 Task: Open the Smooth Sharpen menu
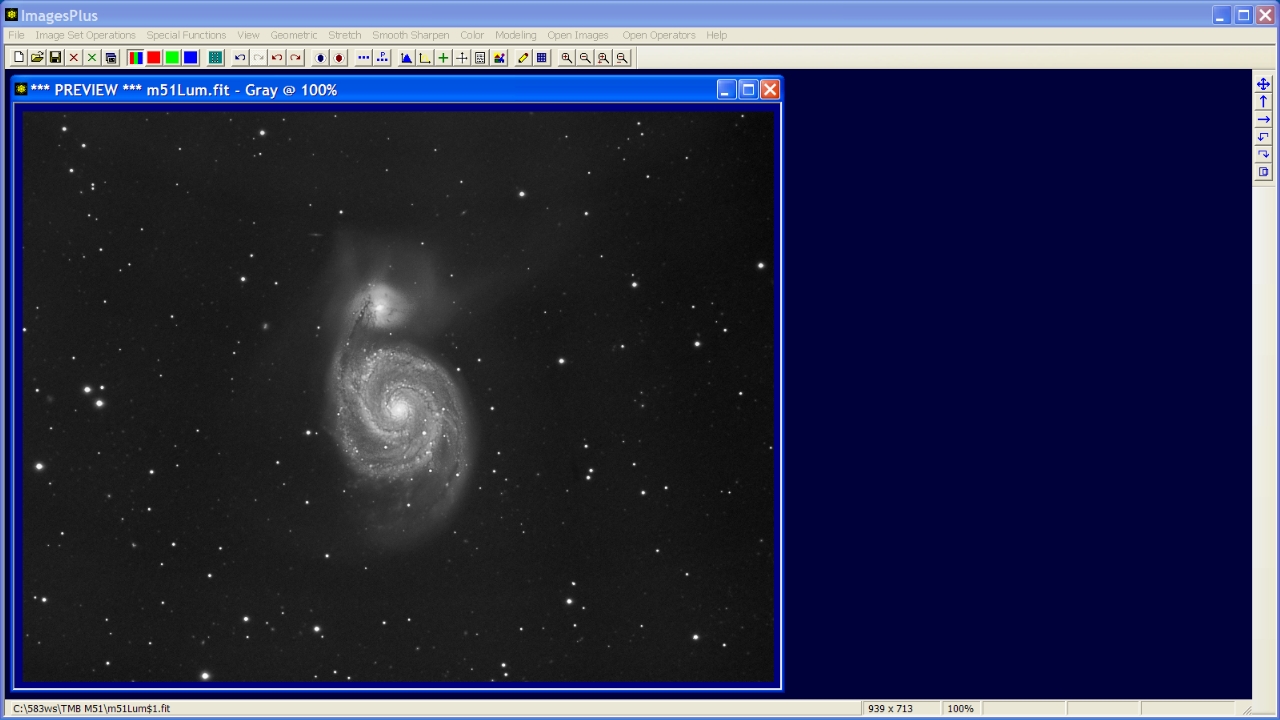[x=410, y=35]
